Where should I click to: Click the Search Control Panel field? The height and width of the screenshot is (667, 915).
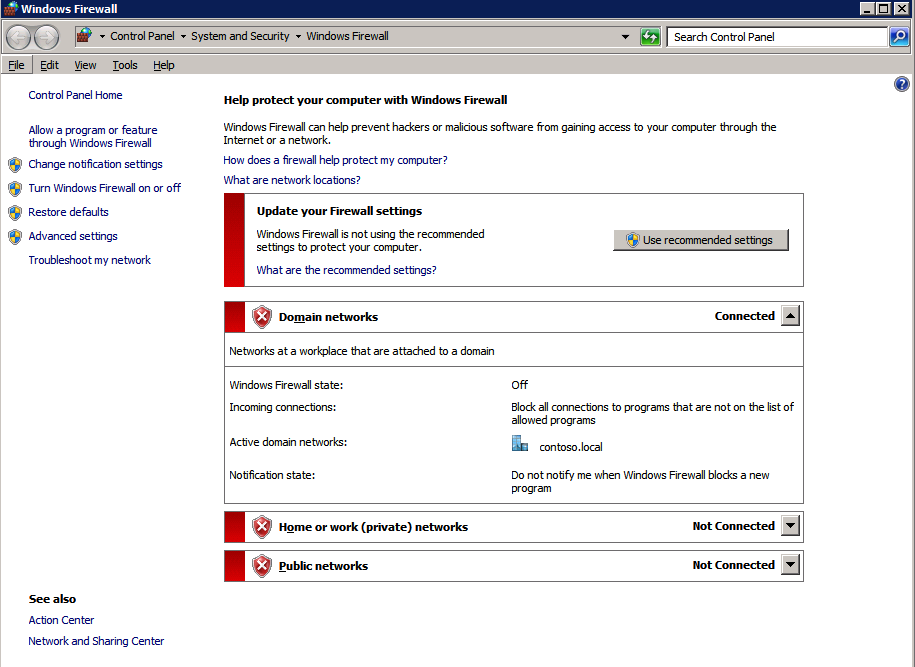777,37
